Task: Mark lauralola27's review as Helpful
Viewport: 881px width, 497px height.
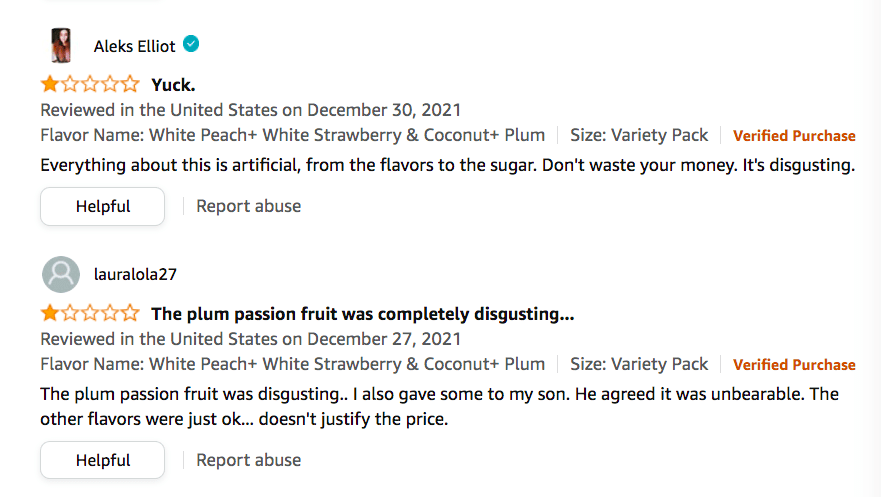Action: tap(102, 460)
